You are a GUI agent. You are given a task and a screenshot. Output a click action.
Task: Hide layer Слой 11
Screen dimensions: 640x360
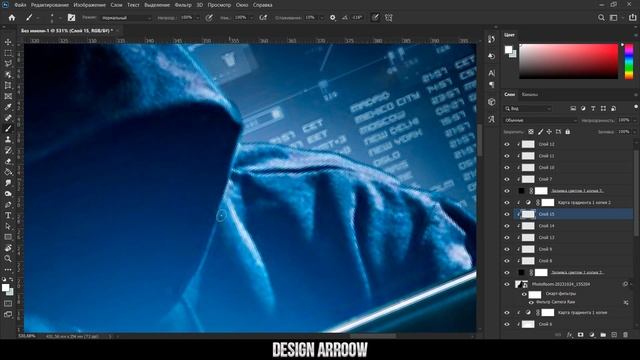pyautogui.click(x=507, y=156)
